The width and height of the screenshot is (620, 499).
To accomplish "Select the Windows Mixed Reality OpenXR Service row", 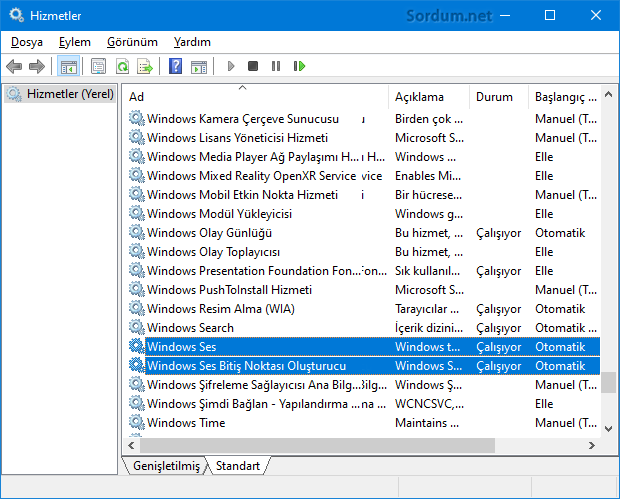I will pos(363,176).
